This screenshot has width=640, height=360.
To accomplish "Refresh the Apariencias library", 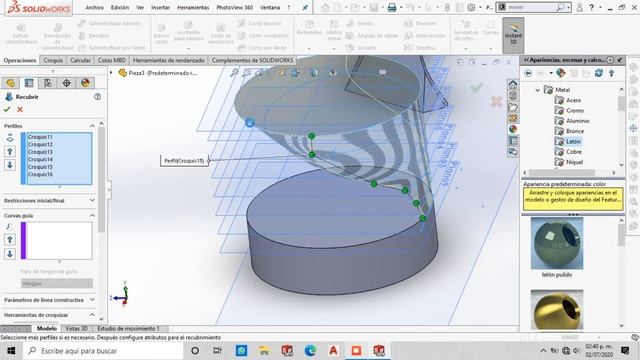I will point(599,73).
